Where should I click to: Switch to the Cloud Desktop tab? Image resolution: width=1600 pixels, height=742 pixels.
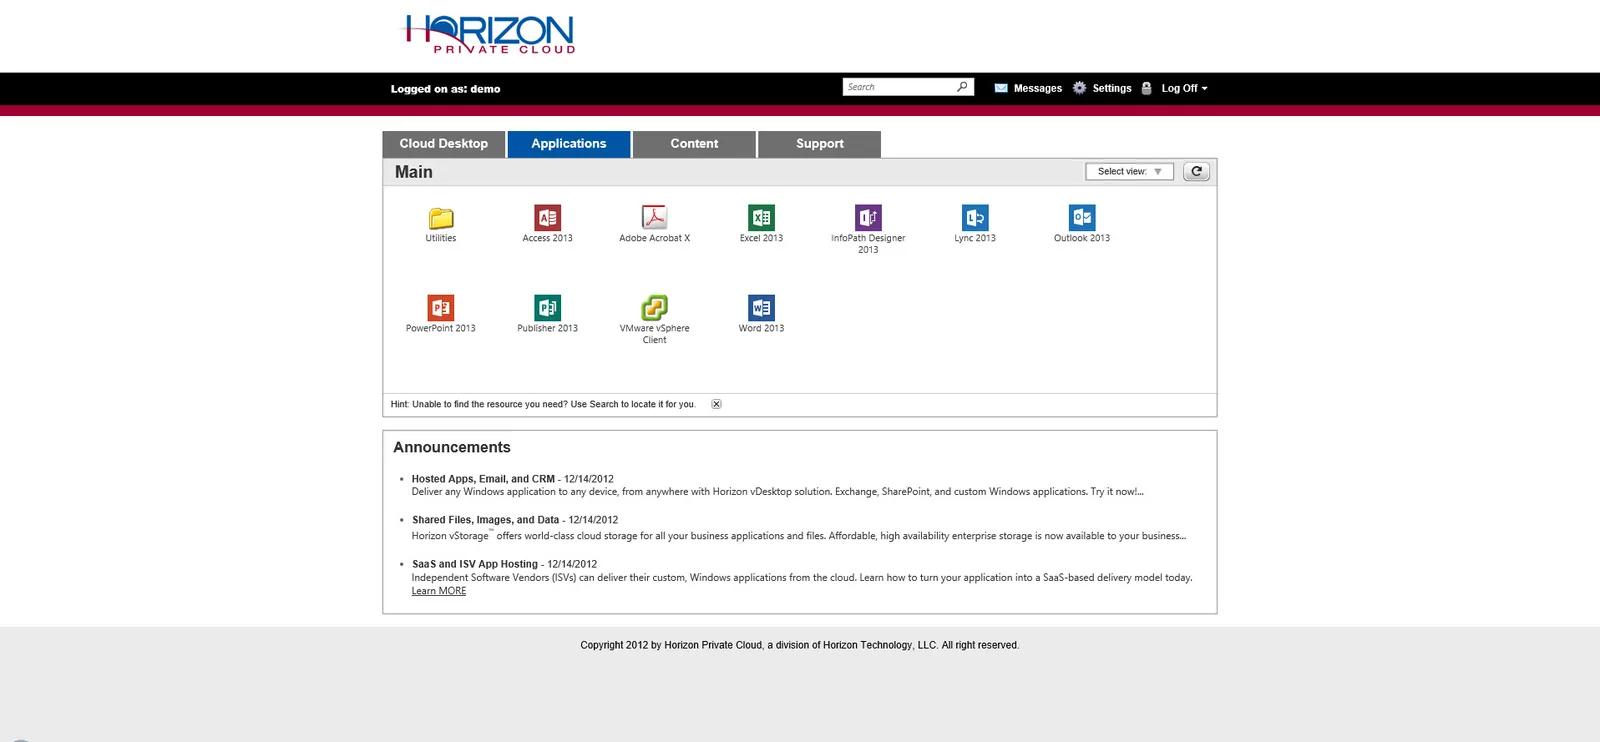coord(444,144)
